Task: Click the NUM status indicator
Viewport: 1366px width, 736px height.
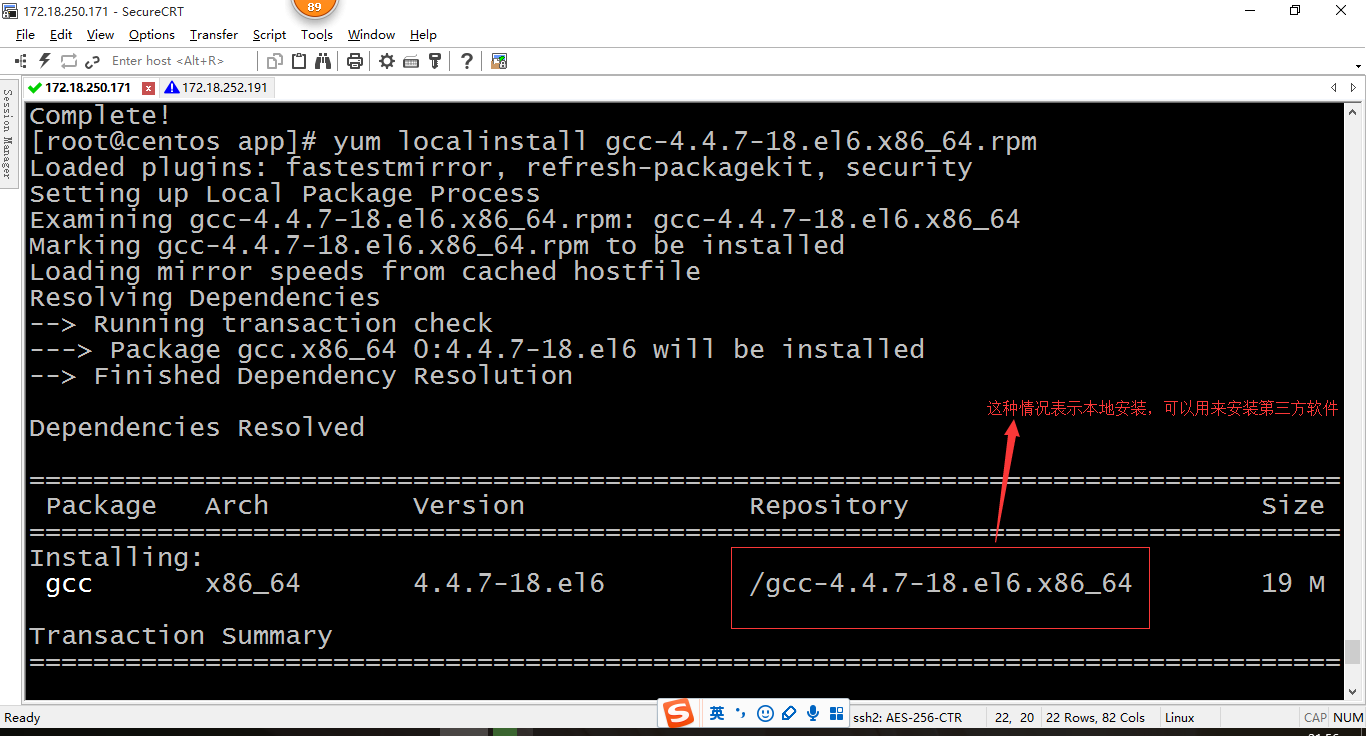Action: pos(1348,717)
